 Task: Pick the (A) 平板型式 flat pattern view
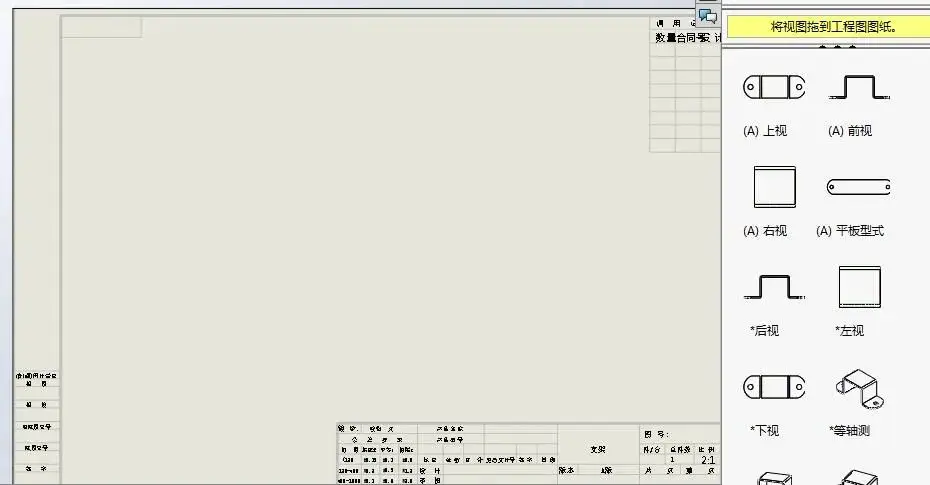pos(859,187)
